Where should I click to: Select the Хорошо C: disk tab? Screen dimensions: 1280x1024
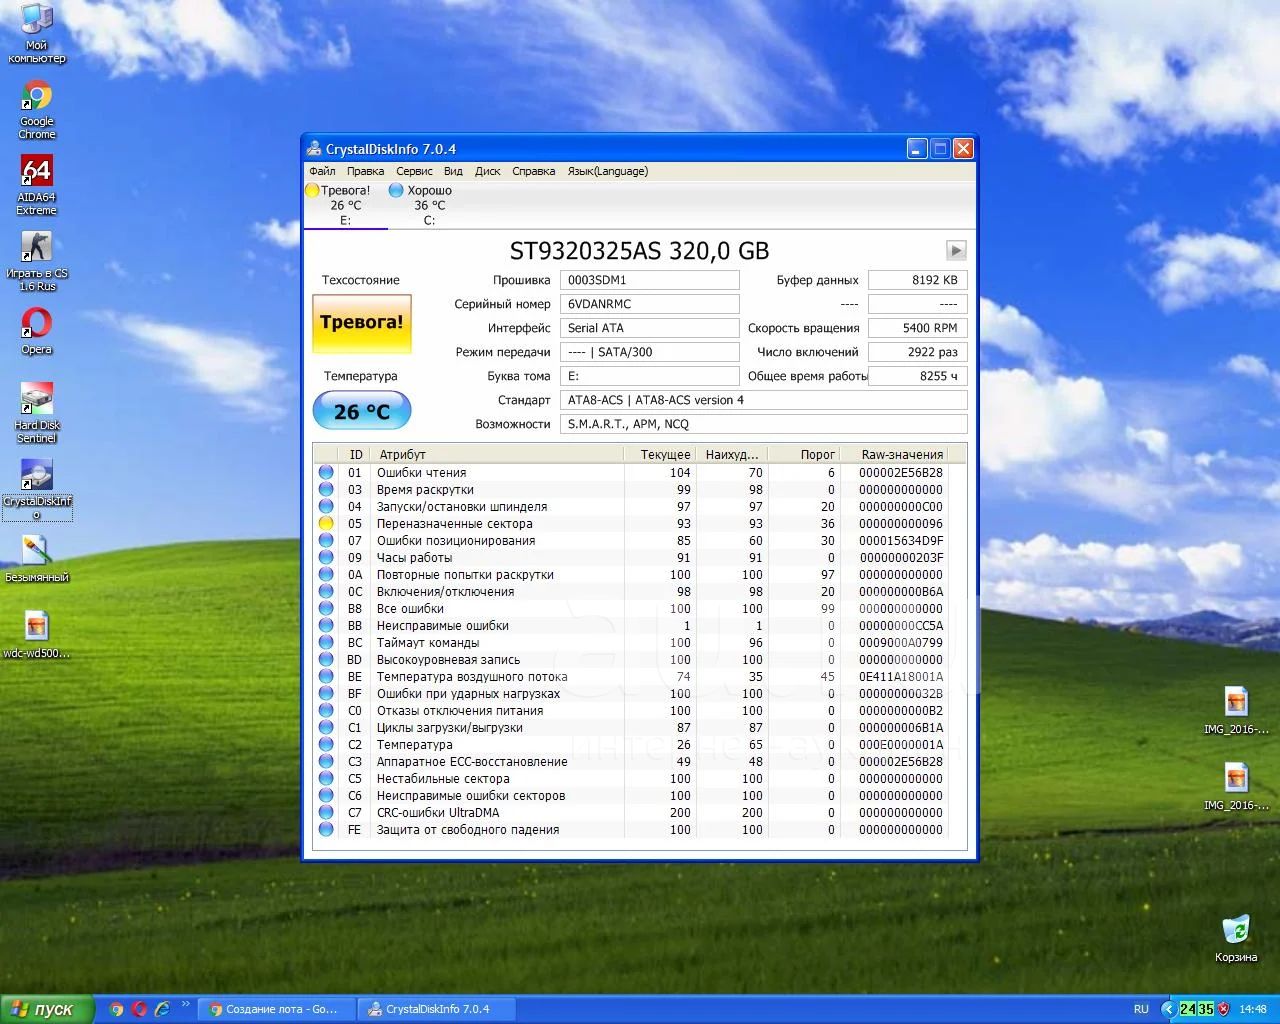(429, 205)
